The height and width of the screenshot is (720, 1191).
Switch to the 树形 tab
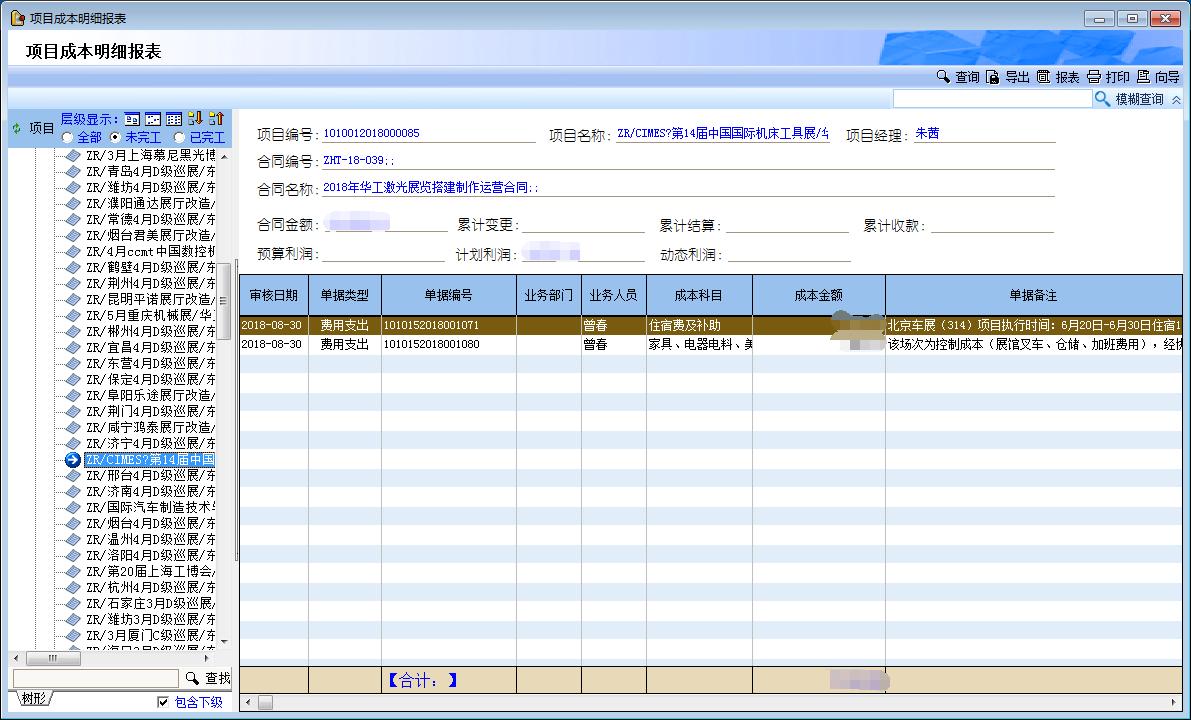[35, 698]
